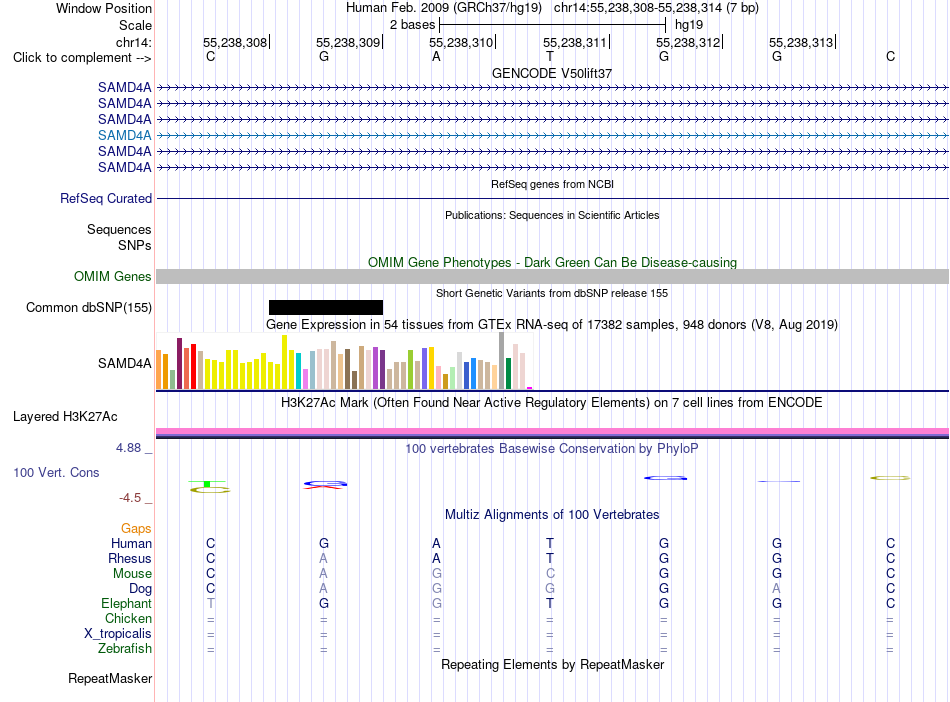The width and height of the screenshot is (950, 702).
Task: Click 'Click to complement -->' to complement bases
Action: [82, 58]
